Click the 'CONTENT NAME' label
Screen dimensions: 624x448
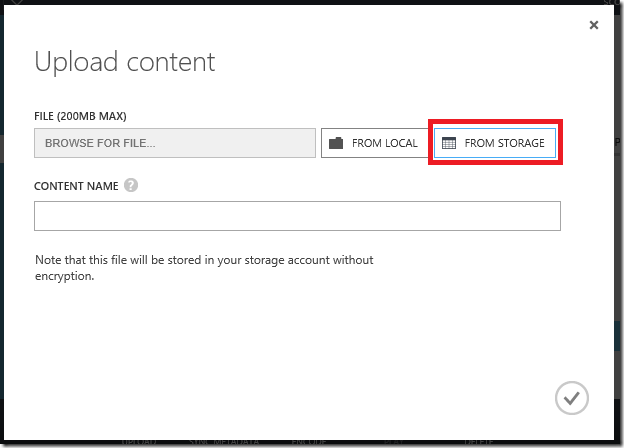[x=76, y=186]
